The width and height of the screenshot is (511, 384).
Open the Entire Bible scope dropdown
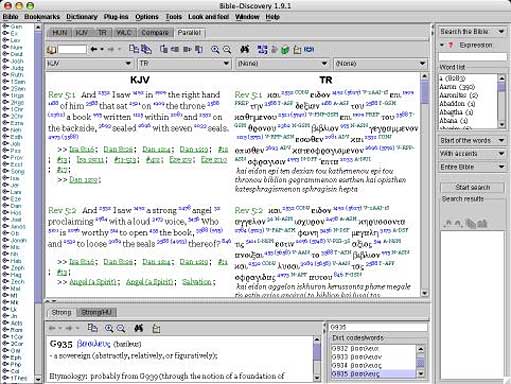[472, 167]
